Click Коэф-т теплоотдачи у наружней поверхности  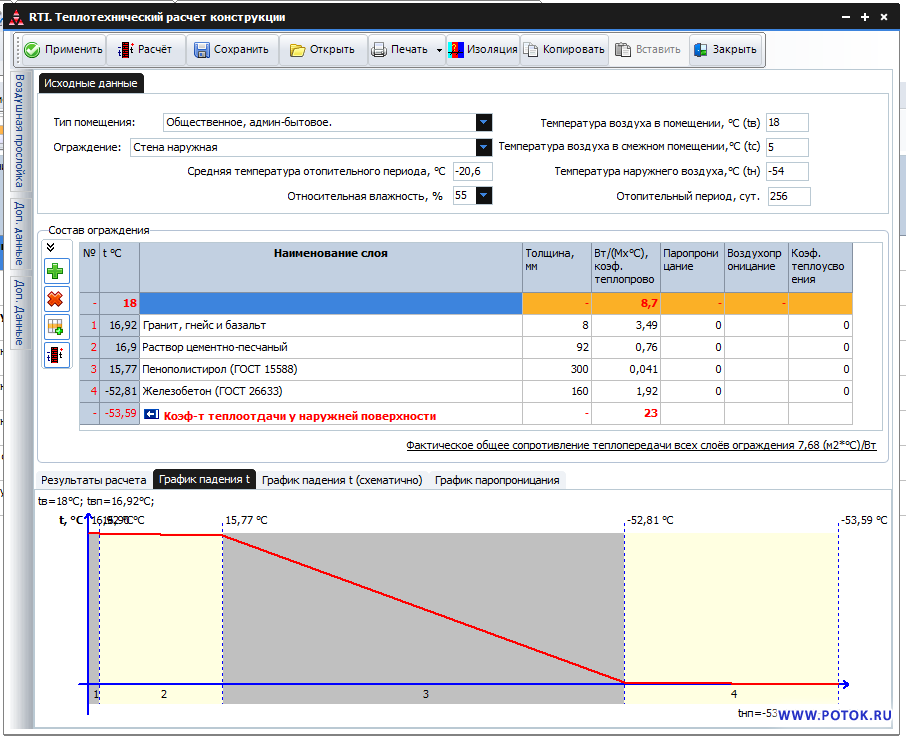click(300, 416)
